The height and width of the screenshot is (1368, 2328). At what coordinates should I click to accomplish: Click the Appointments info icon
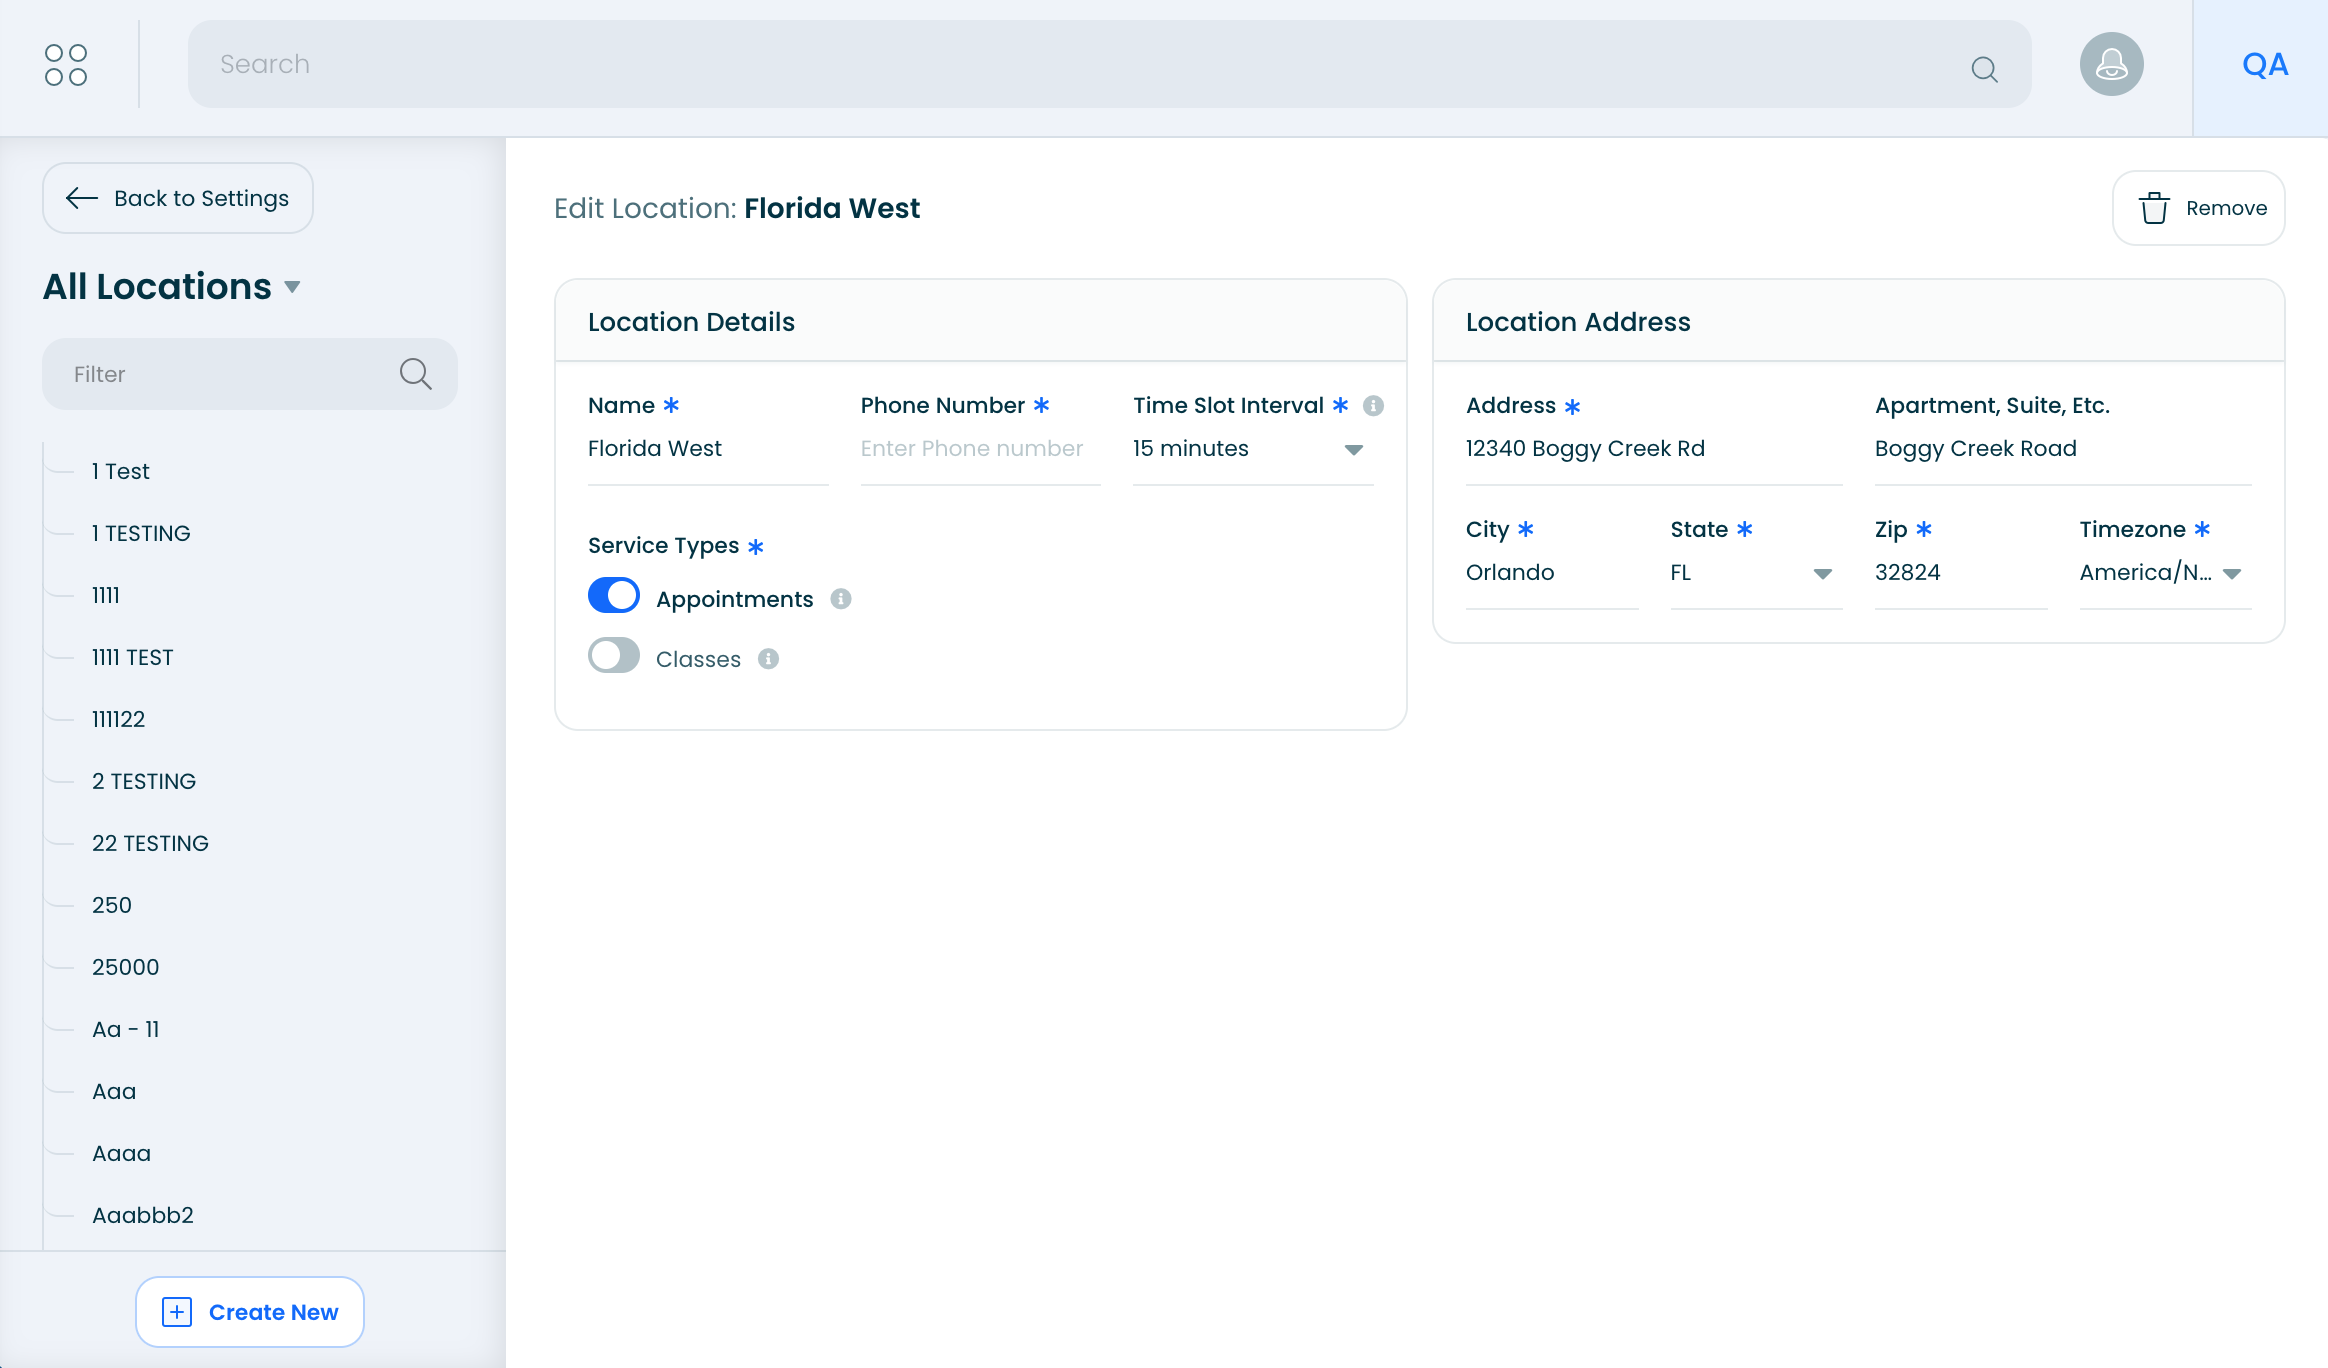click(x=841, y=599)
